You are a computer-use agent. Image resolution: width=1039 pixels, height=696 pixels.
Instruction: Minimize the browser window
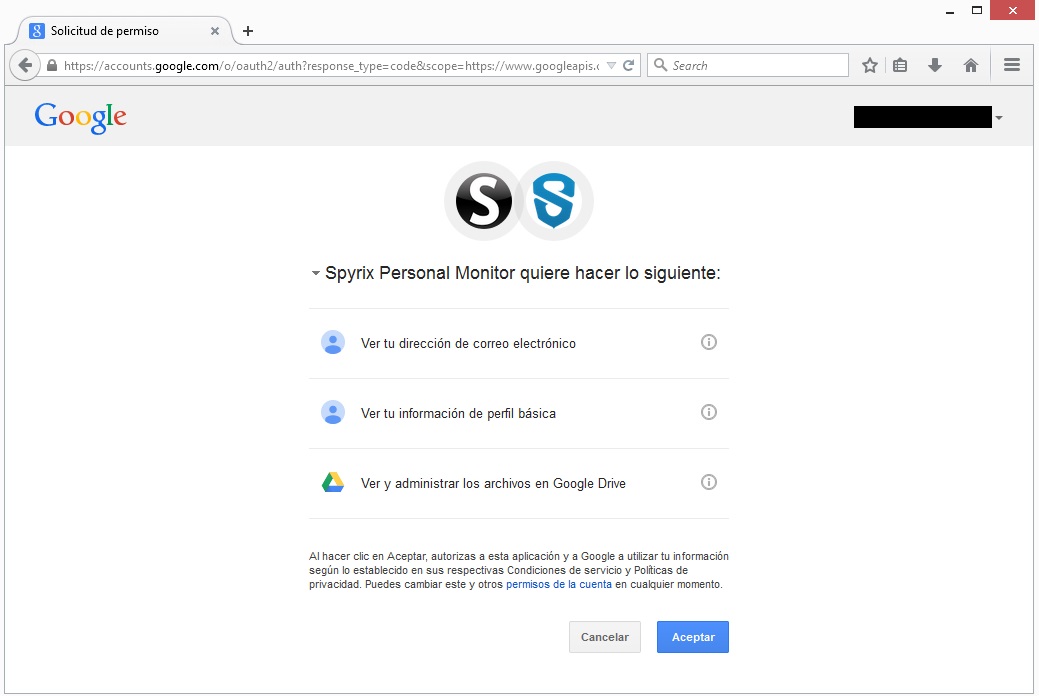click(x=950, y=11)
